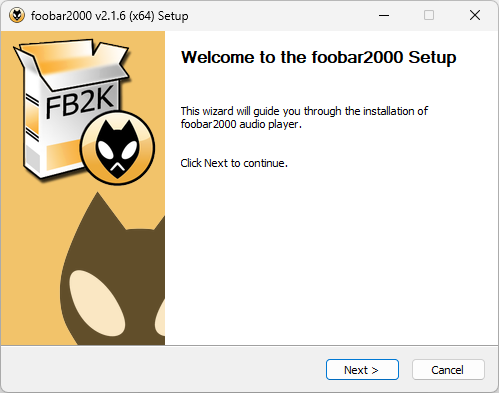Click the window title 'foobar2000 v2.1.6 (x64) Setup'
499x393 pixels.
[110, 16]
